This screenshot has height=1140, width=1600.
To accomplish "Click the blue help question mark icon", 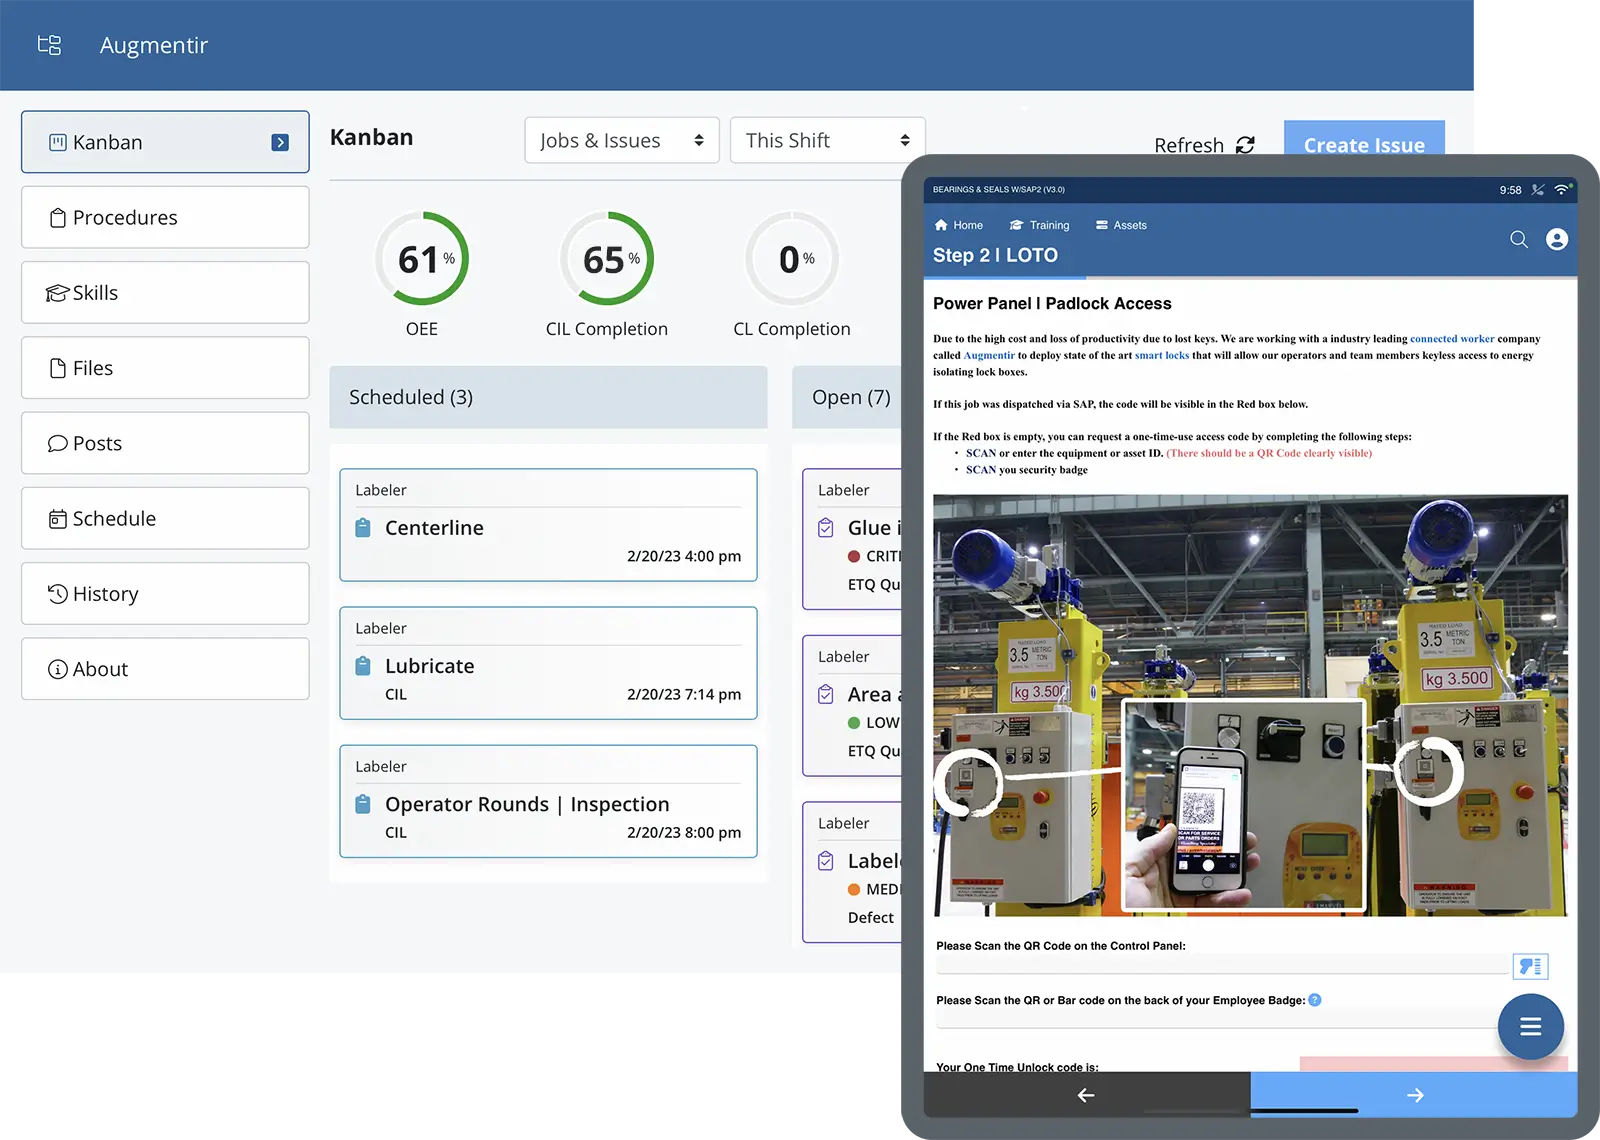I will coord(1315,1000).
